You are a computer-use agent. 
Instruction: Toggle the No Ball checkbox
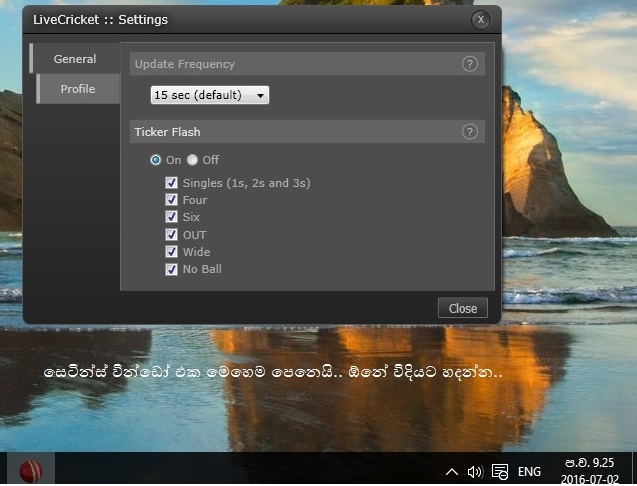[171, 269]
